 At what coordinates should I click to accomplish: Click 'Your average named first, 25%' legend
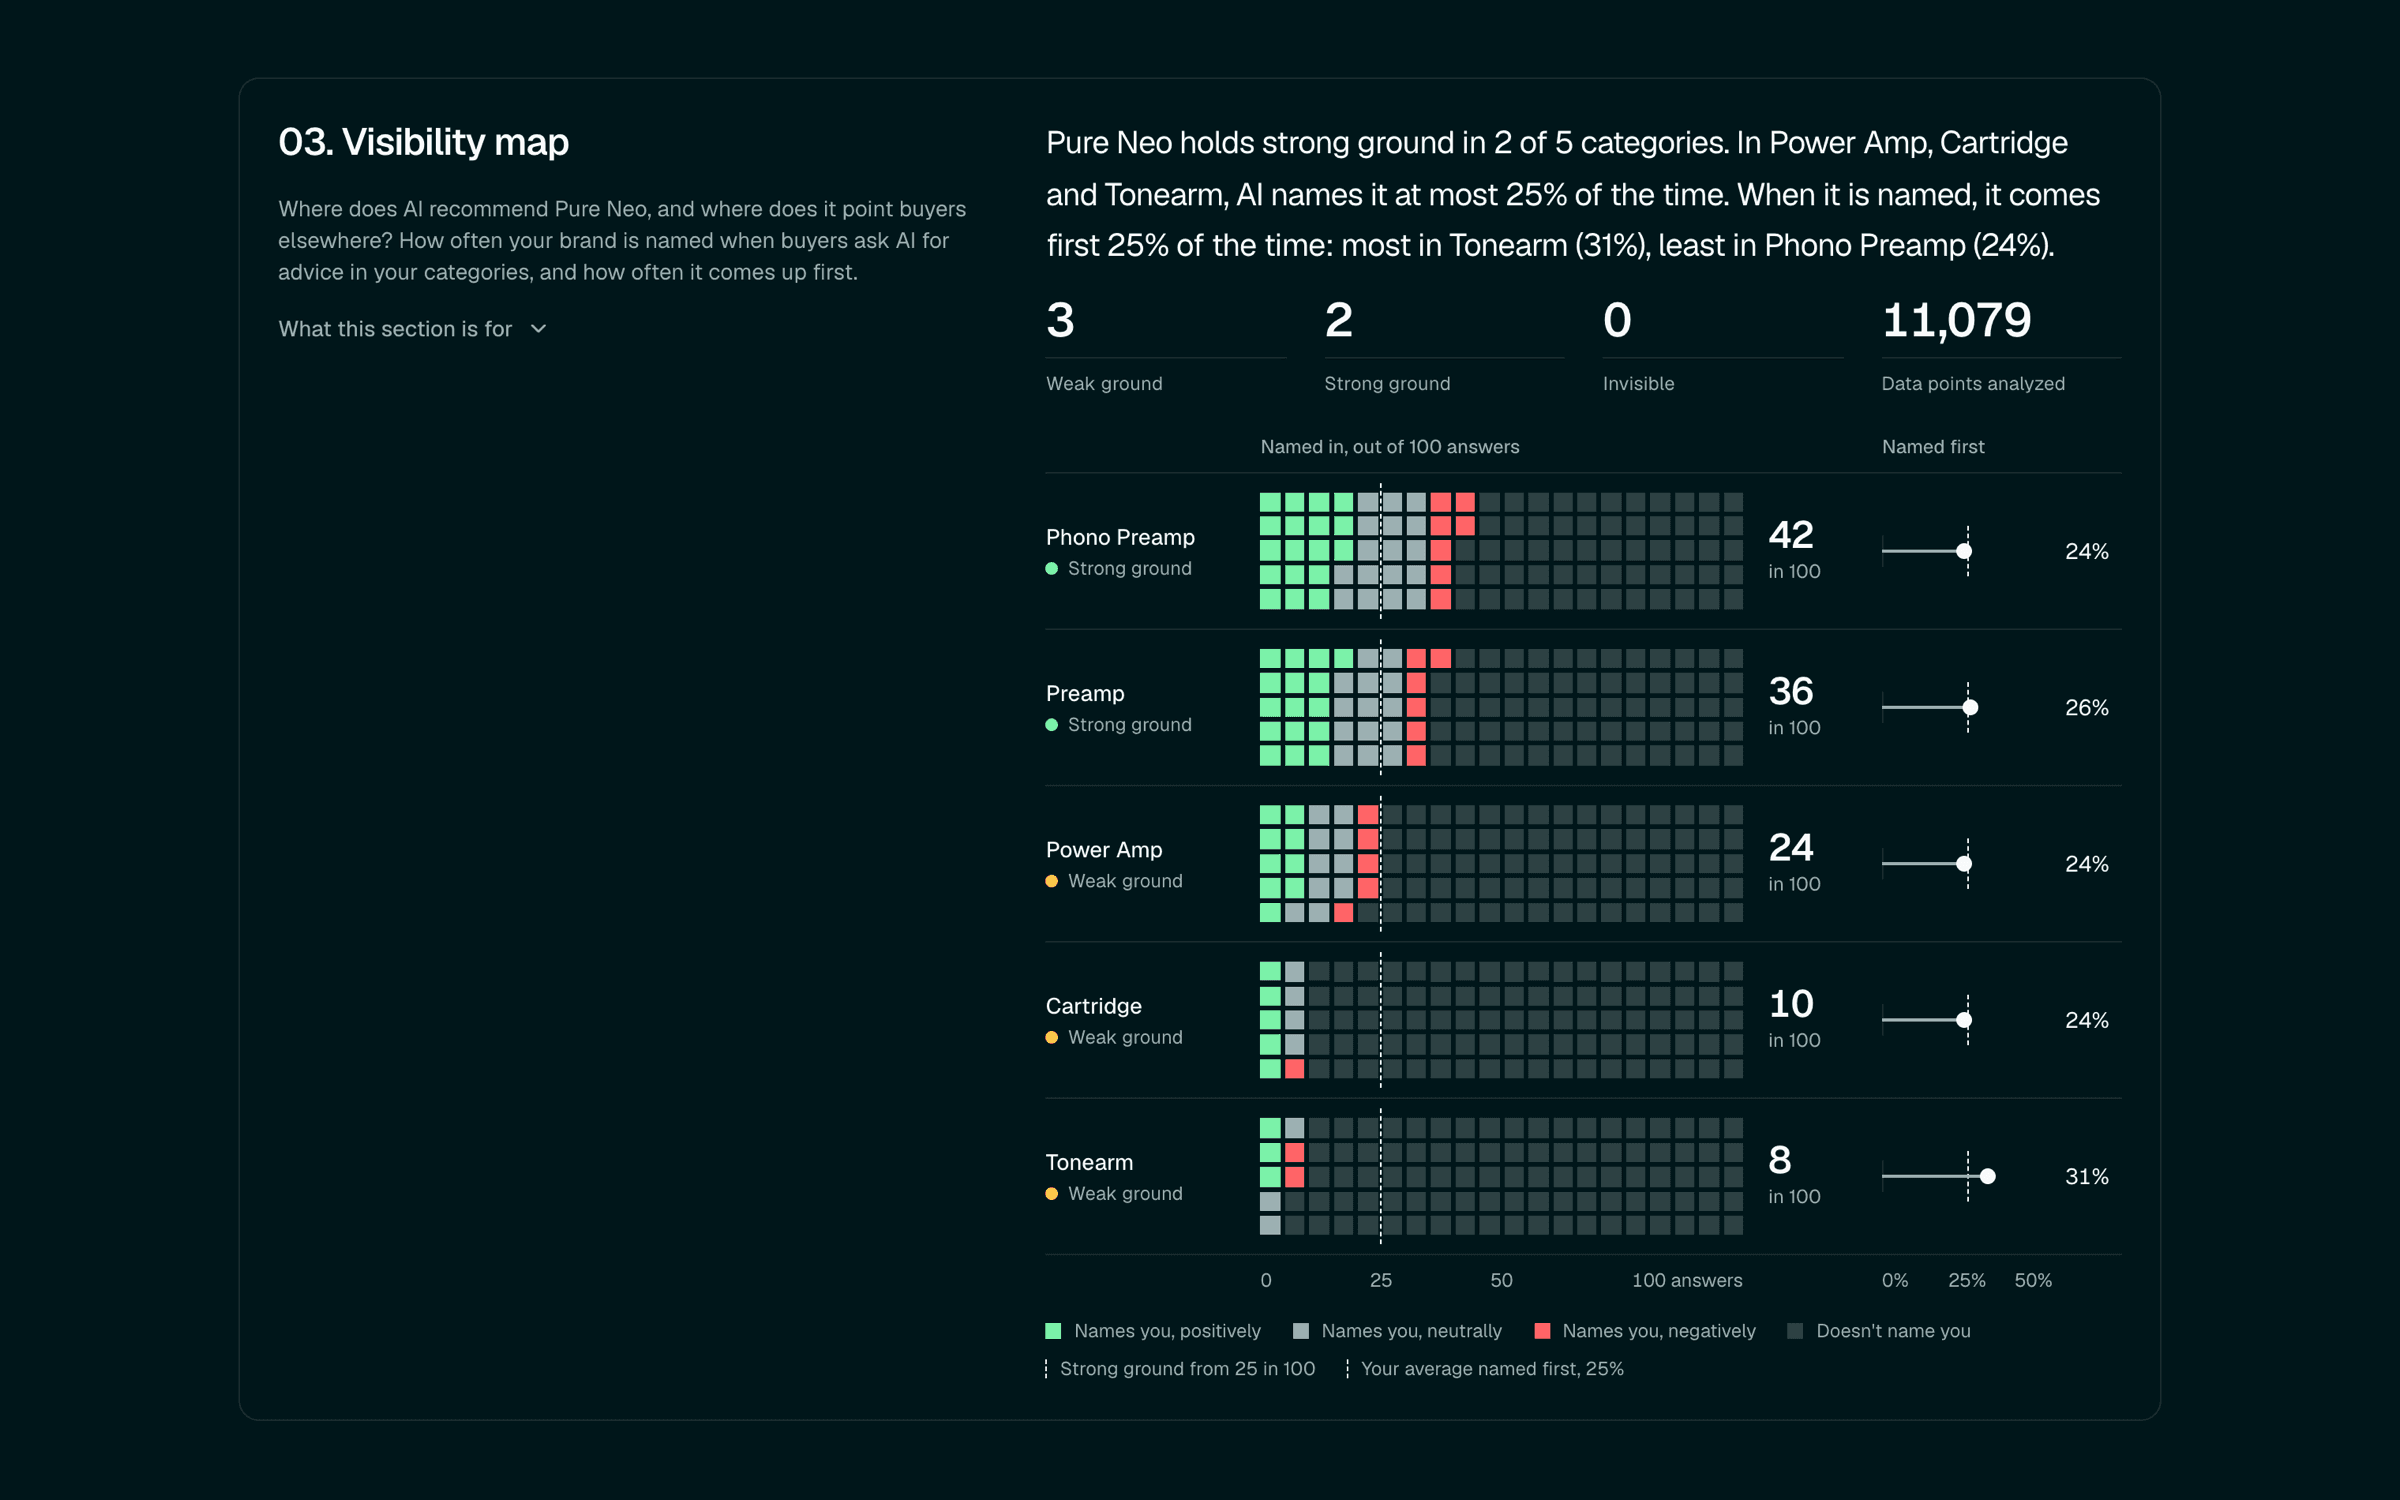1486,1369
